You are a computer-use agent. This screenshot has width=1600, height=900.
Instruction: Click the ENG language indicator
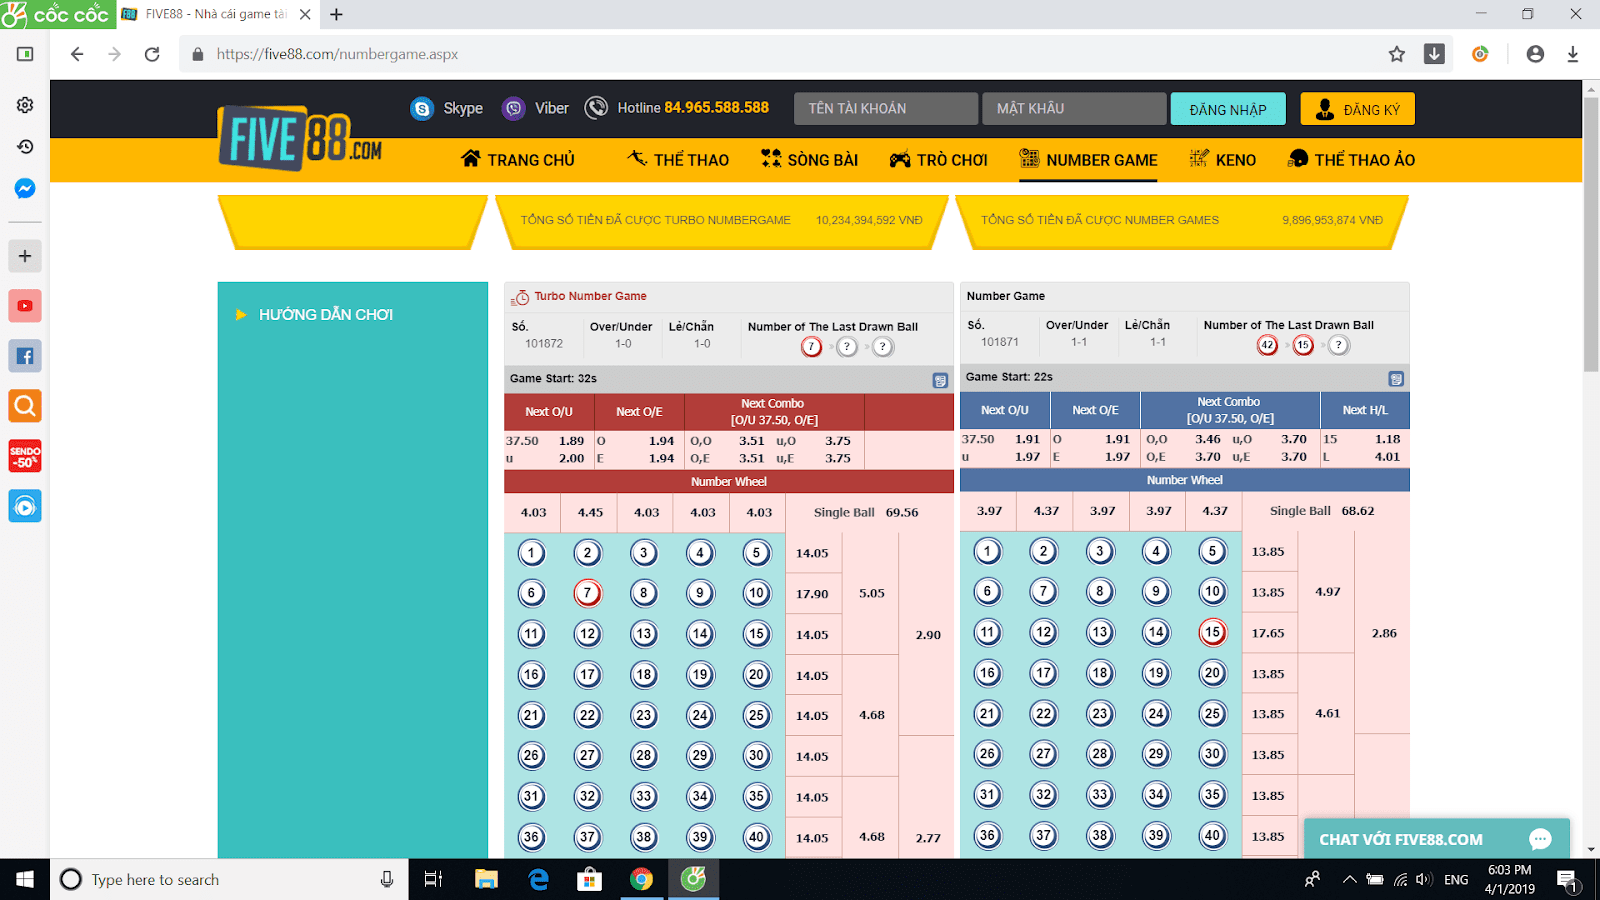(1457, 879)
